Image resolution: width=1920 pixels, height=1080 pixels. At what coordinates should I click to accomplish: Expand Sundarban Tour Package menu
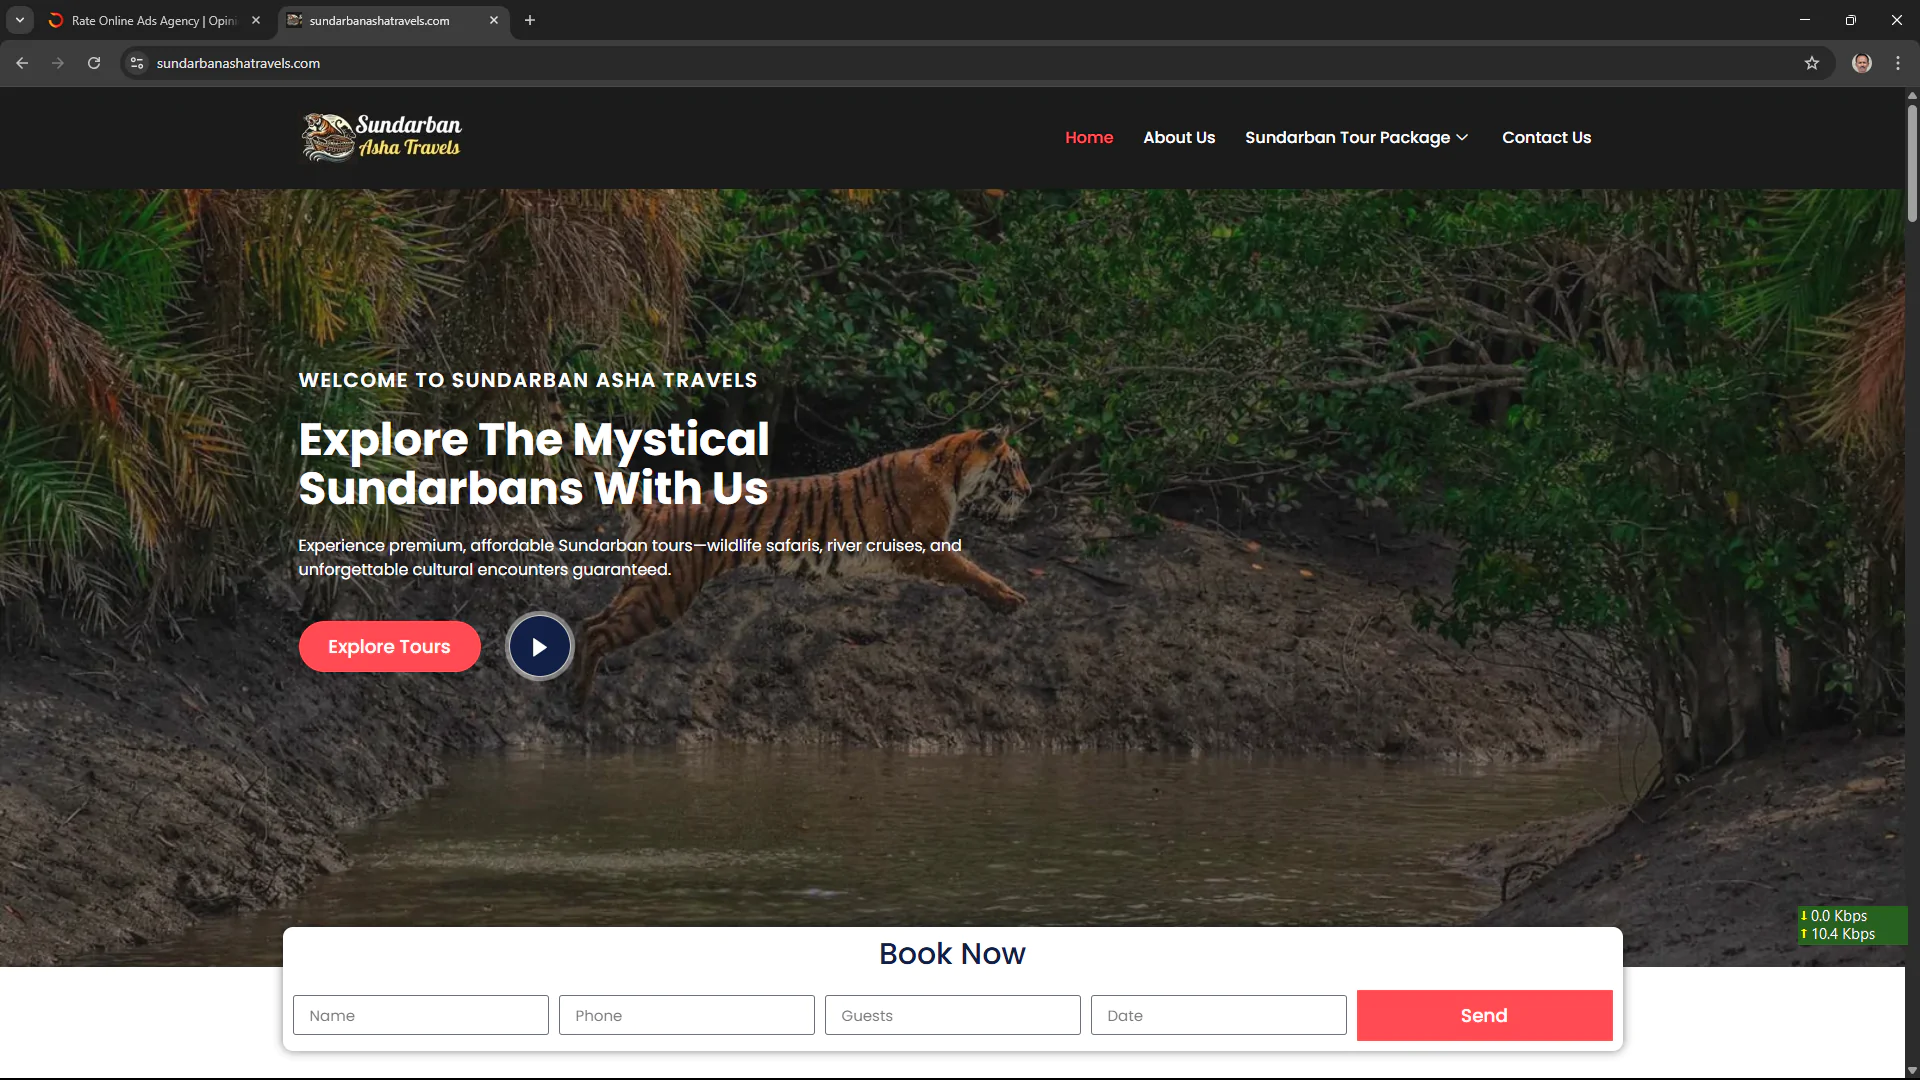[x=1356, y=137]
